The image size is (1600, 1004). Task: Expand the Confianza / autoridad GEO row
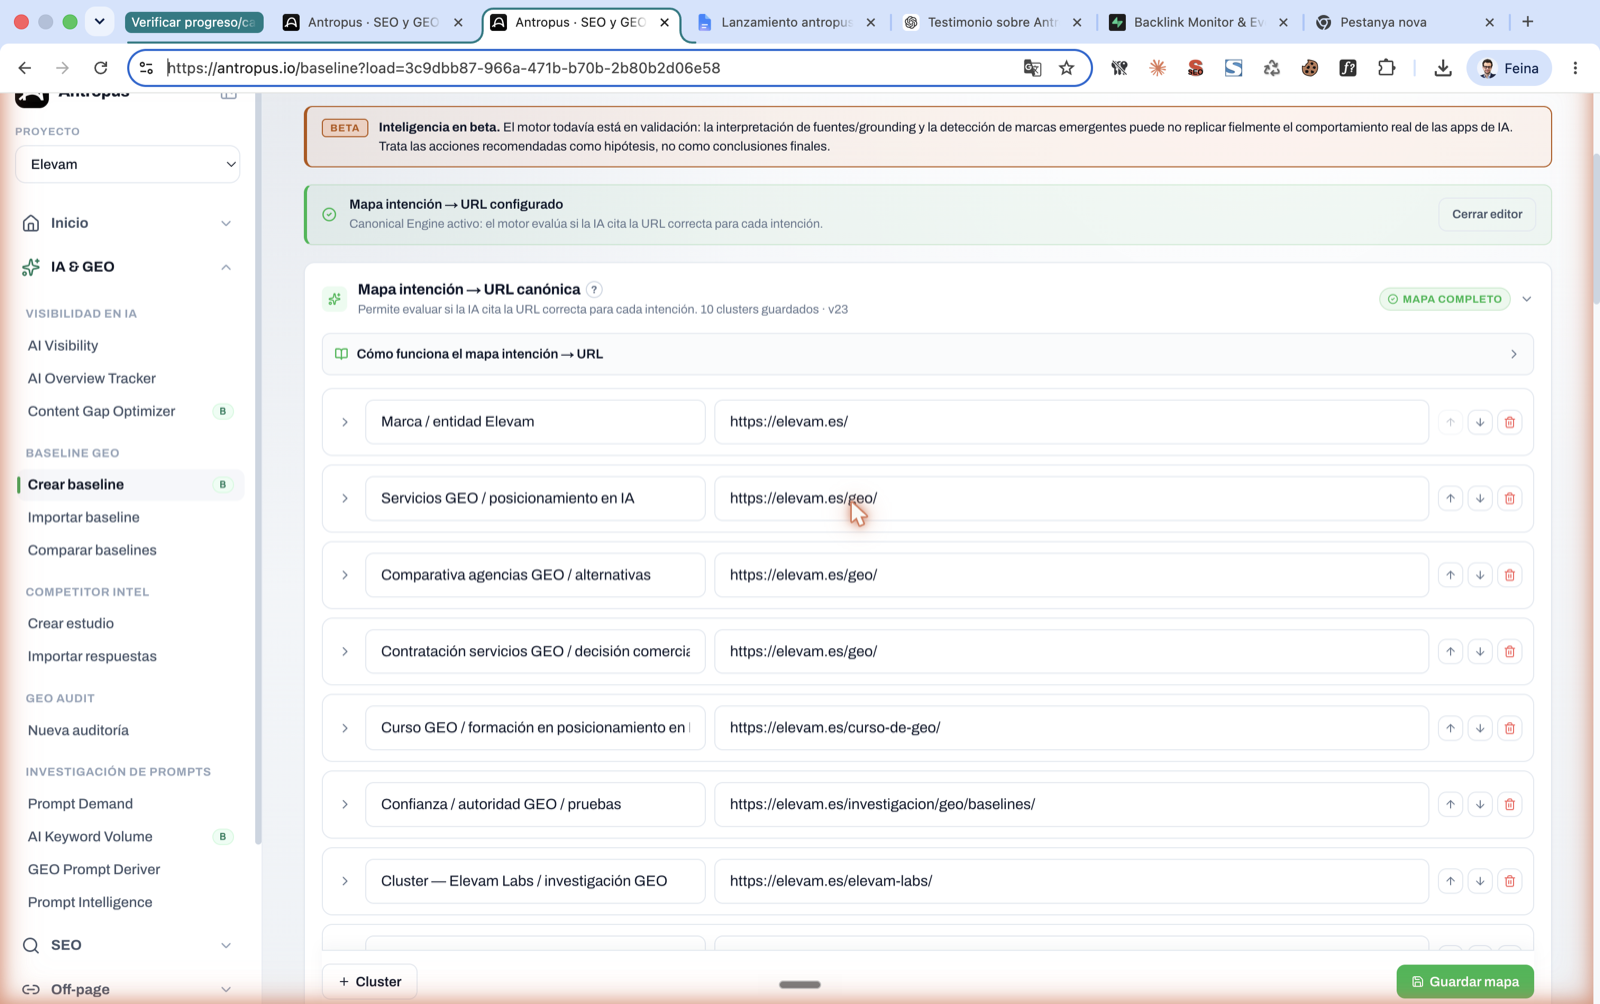pyautogui.click(x=345, y=804)
